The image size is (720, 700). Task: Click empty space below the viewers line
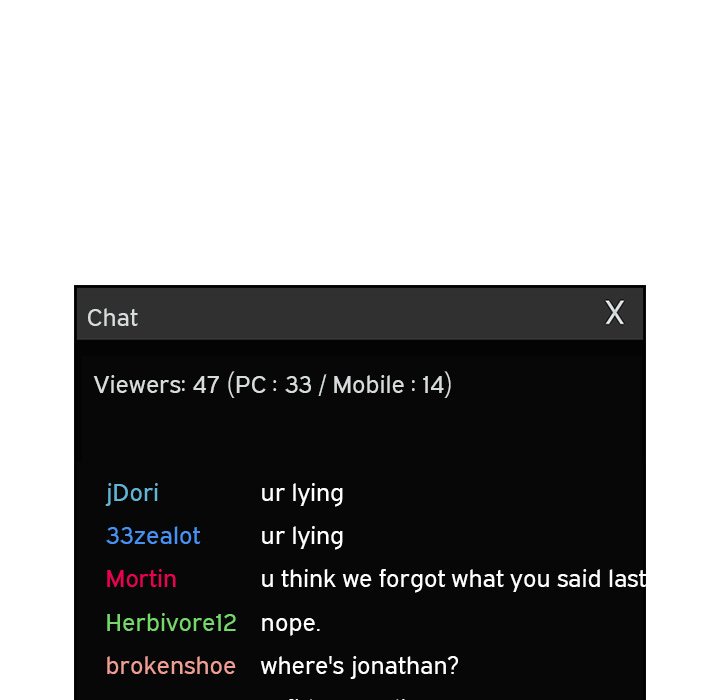360,436
